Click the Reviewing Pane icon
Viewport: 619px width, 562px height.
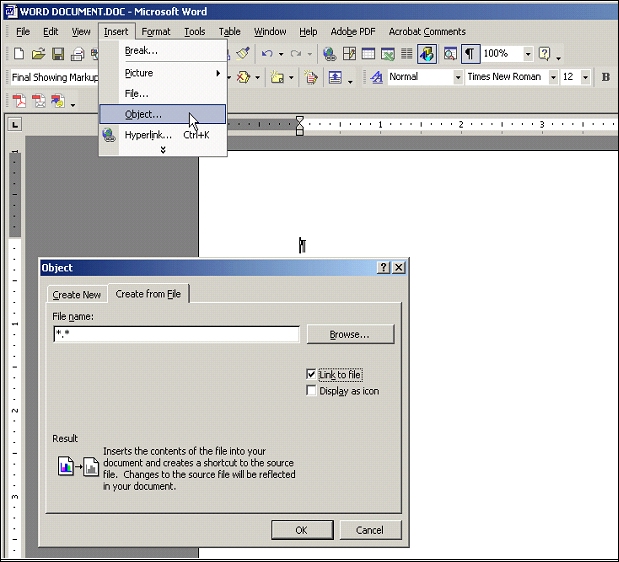tap(335, 77)
